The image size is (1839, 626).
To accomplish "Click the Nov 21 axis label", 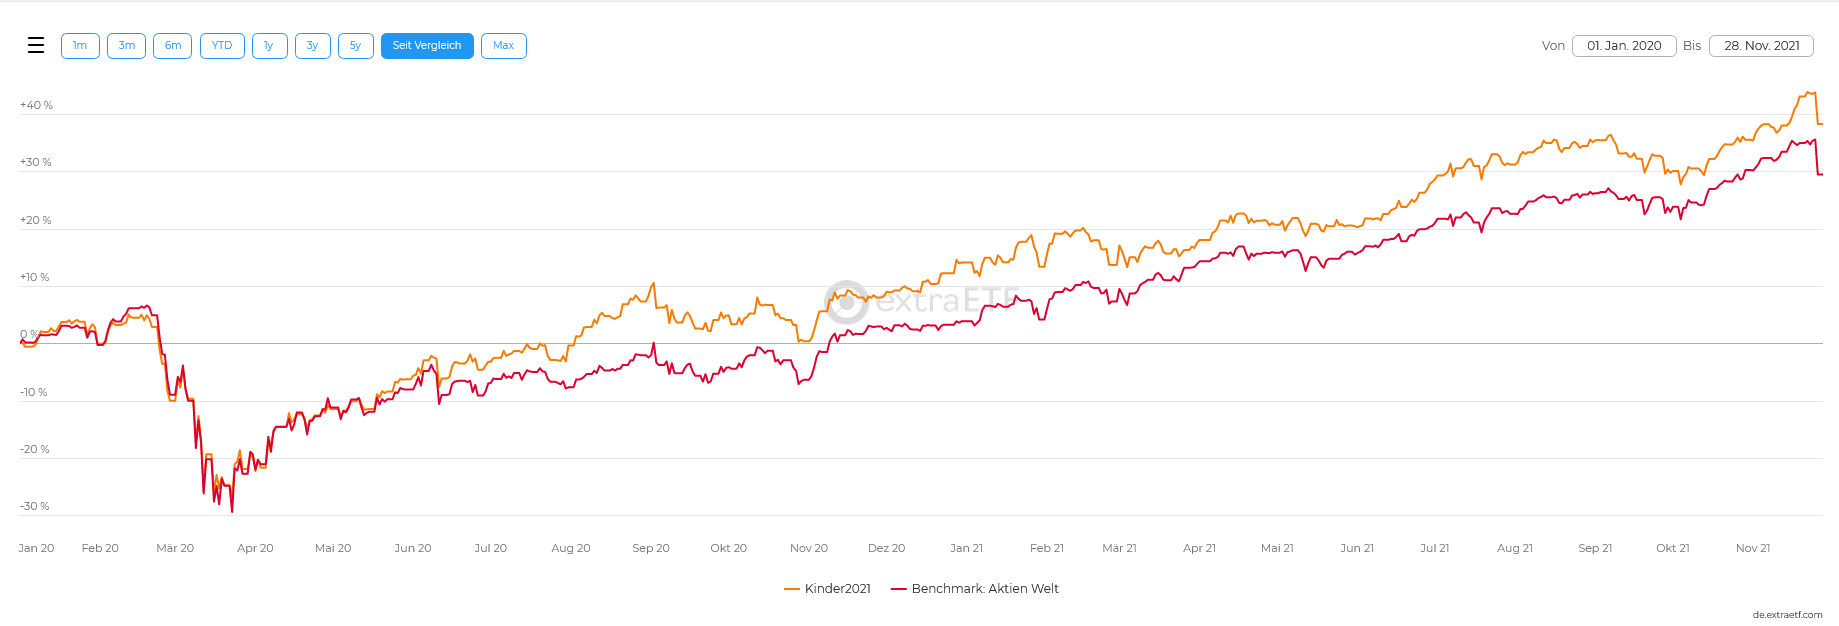I will point(1753,548).
